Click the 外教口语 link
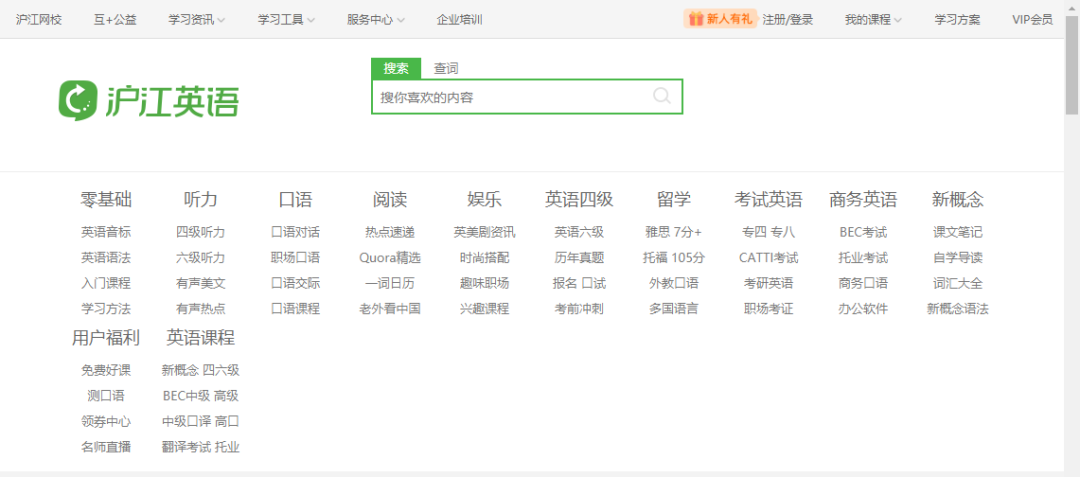The width and height of the screenshot is (1080, 477). (674, 283)
